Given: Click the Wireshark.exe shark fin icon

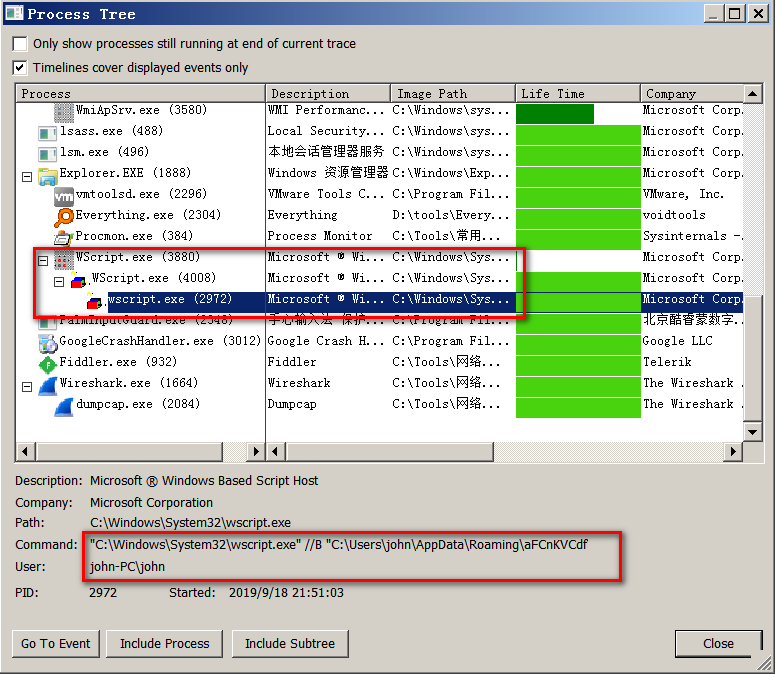Looking at the screenshot, I should pyautogui.click(x=48, y=385).
